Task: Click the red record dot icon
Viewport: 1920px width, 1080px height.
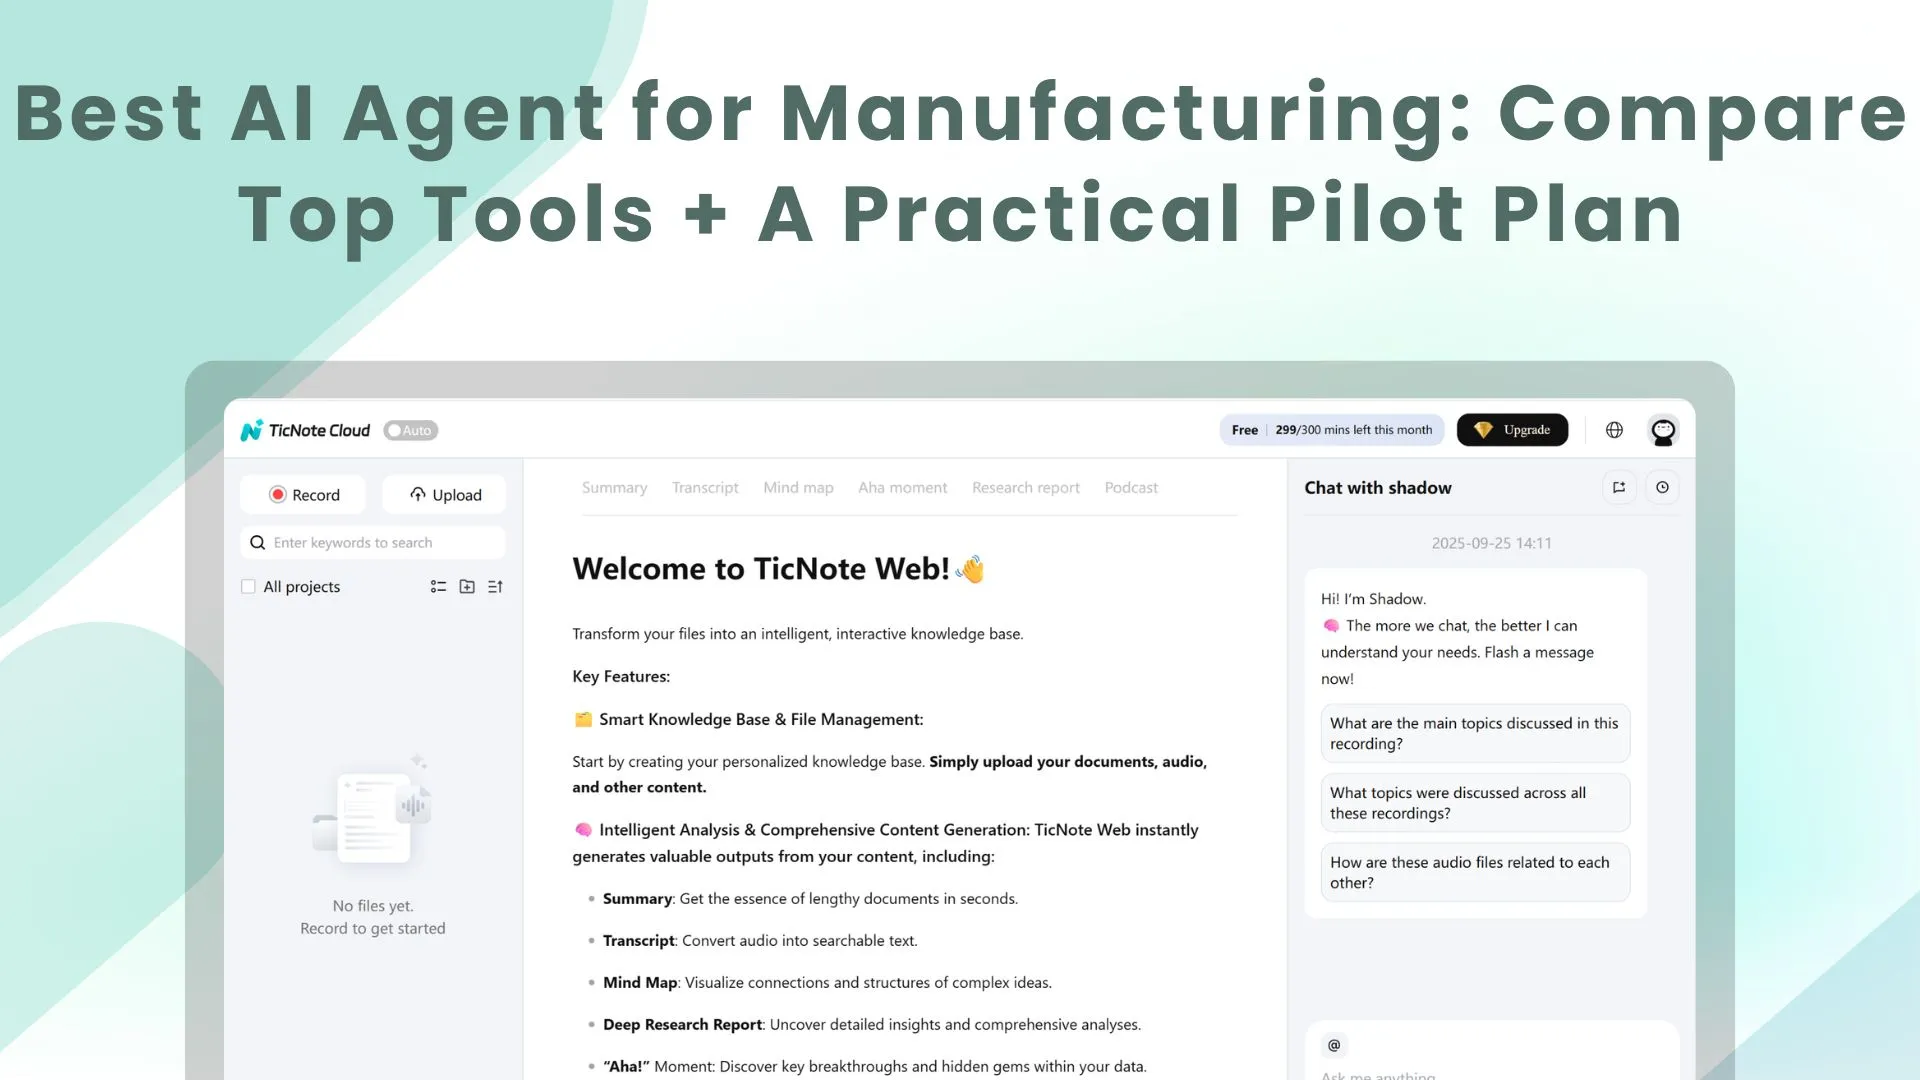Action: click(x=278, y=495)
